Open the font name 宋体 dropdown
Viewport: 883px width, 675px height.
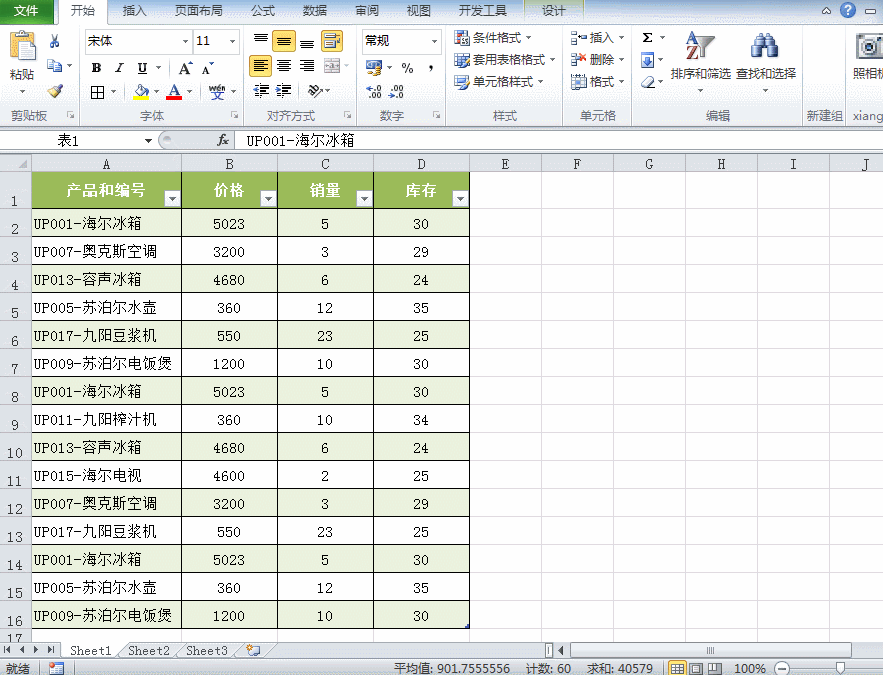[185, 41]
